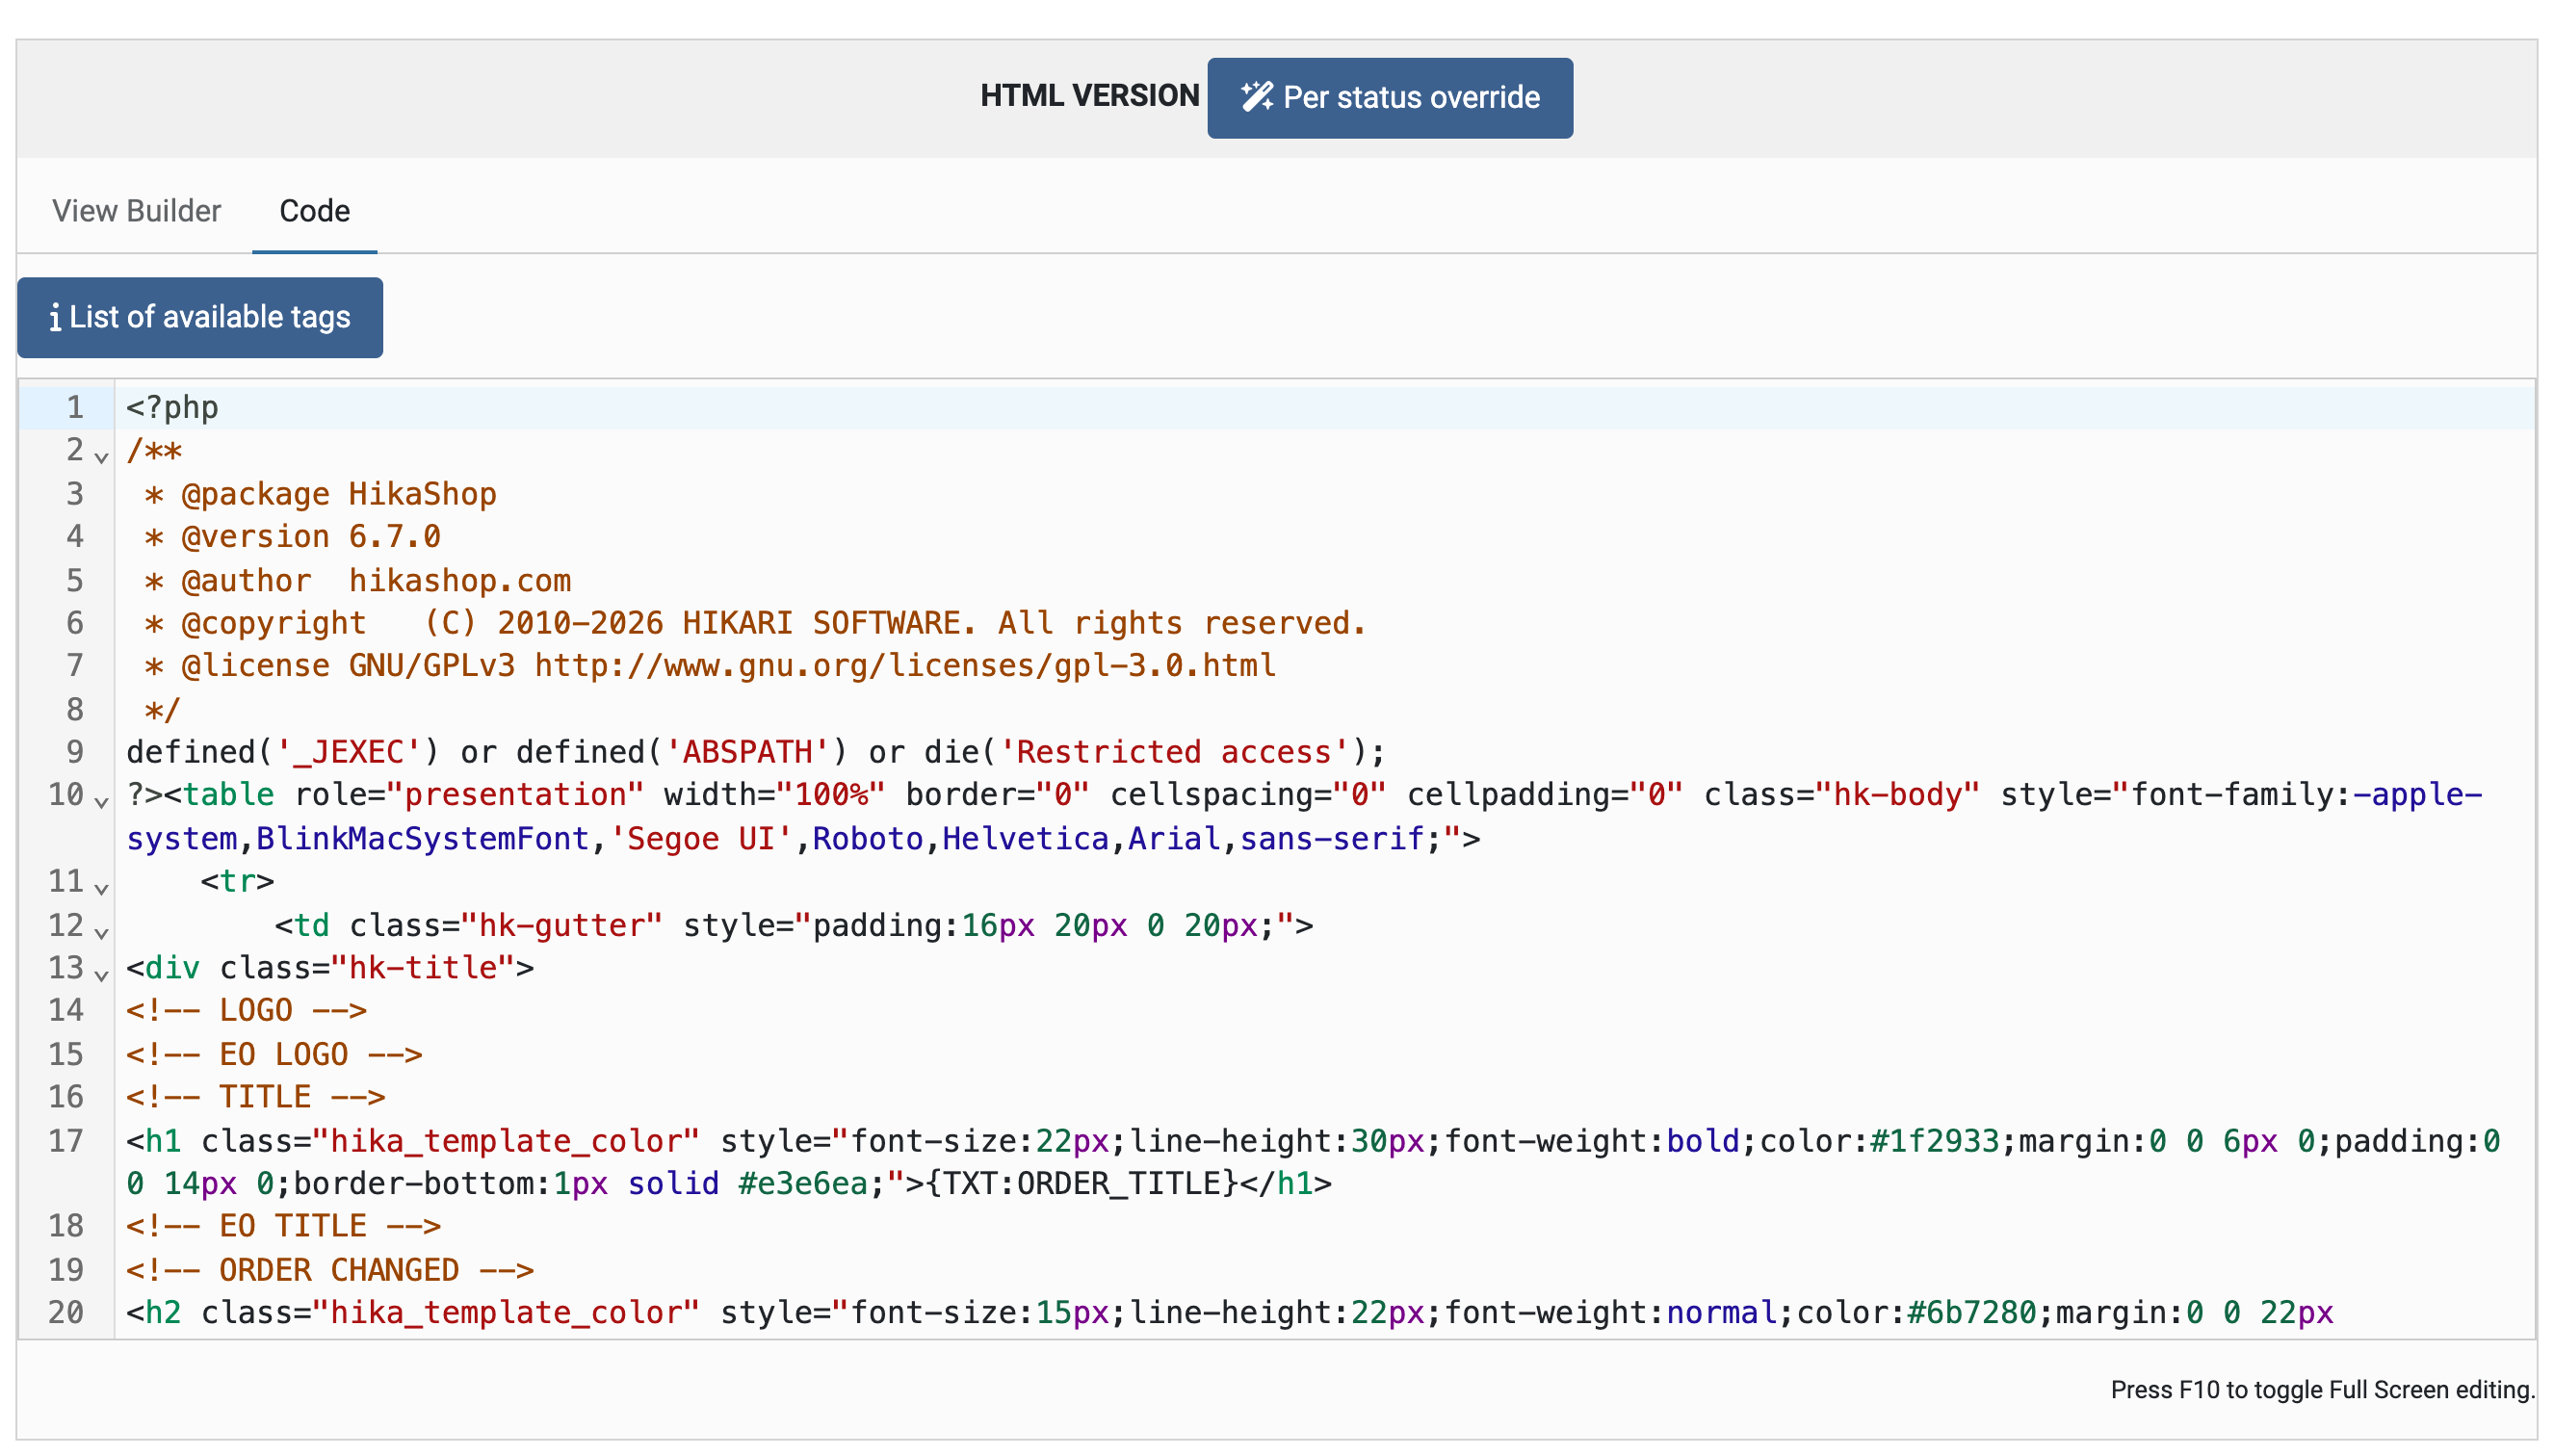Click the '_JEXEC' string on line 9
Image resolution: width=2554 pixels, height=1456 pixels.
pyautogui.click(x=348, y=751)
